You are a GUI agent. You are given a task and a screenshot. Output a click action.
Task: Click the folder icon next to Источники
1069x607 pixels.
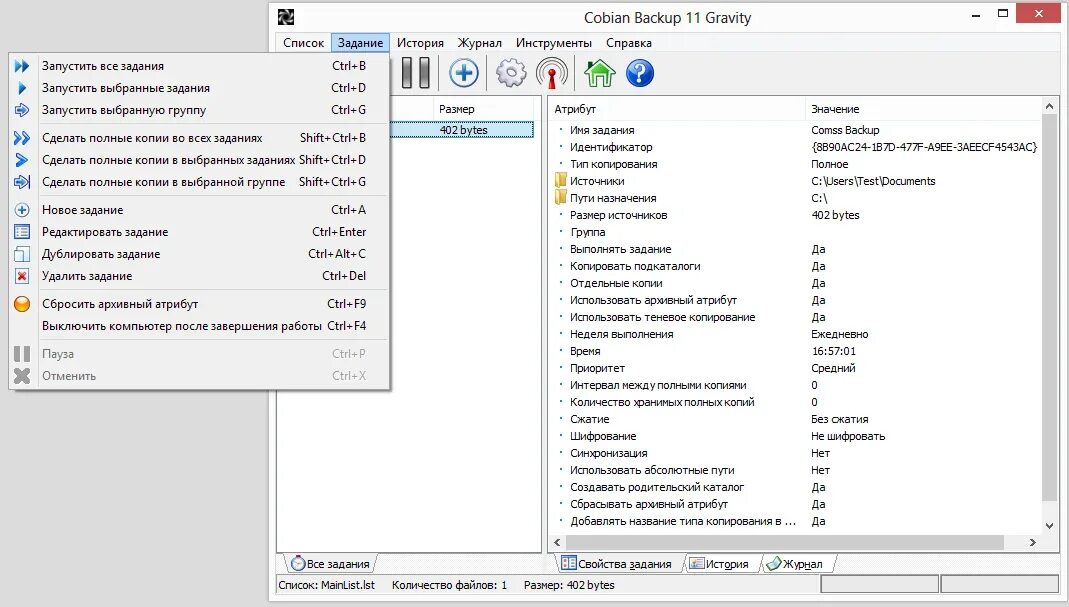pos(560,181)
